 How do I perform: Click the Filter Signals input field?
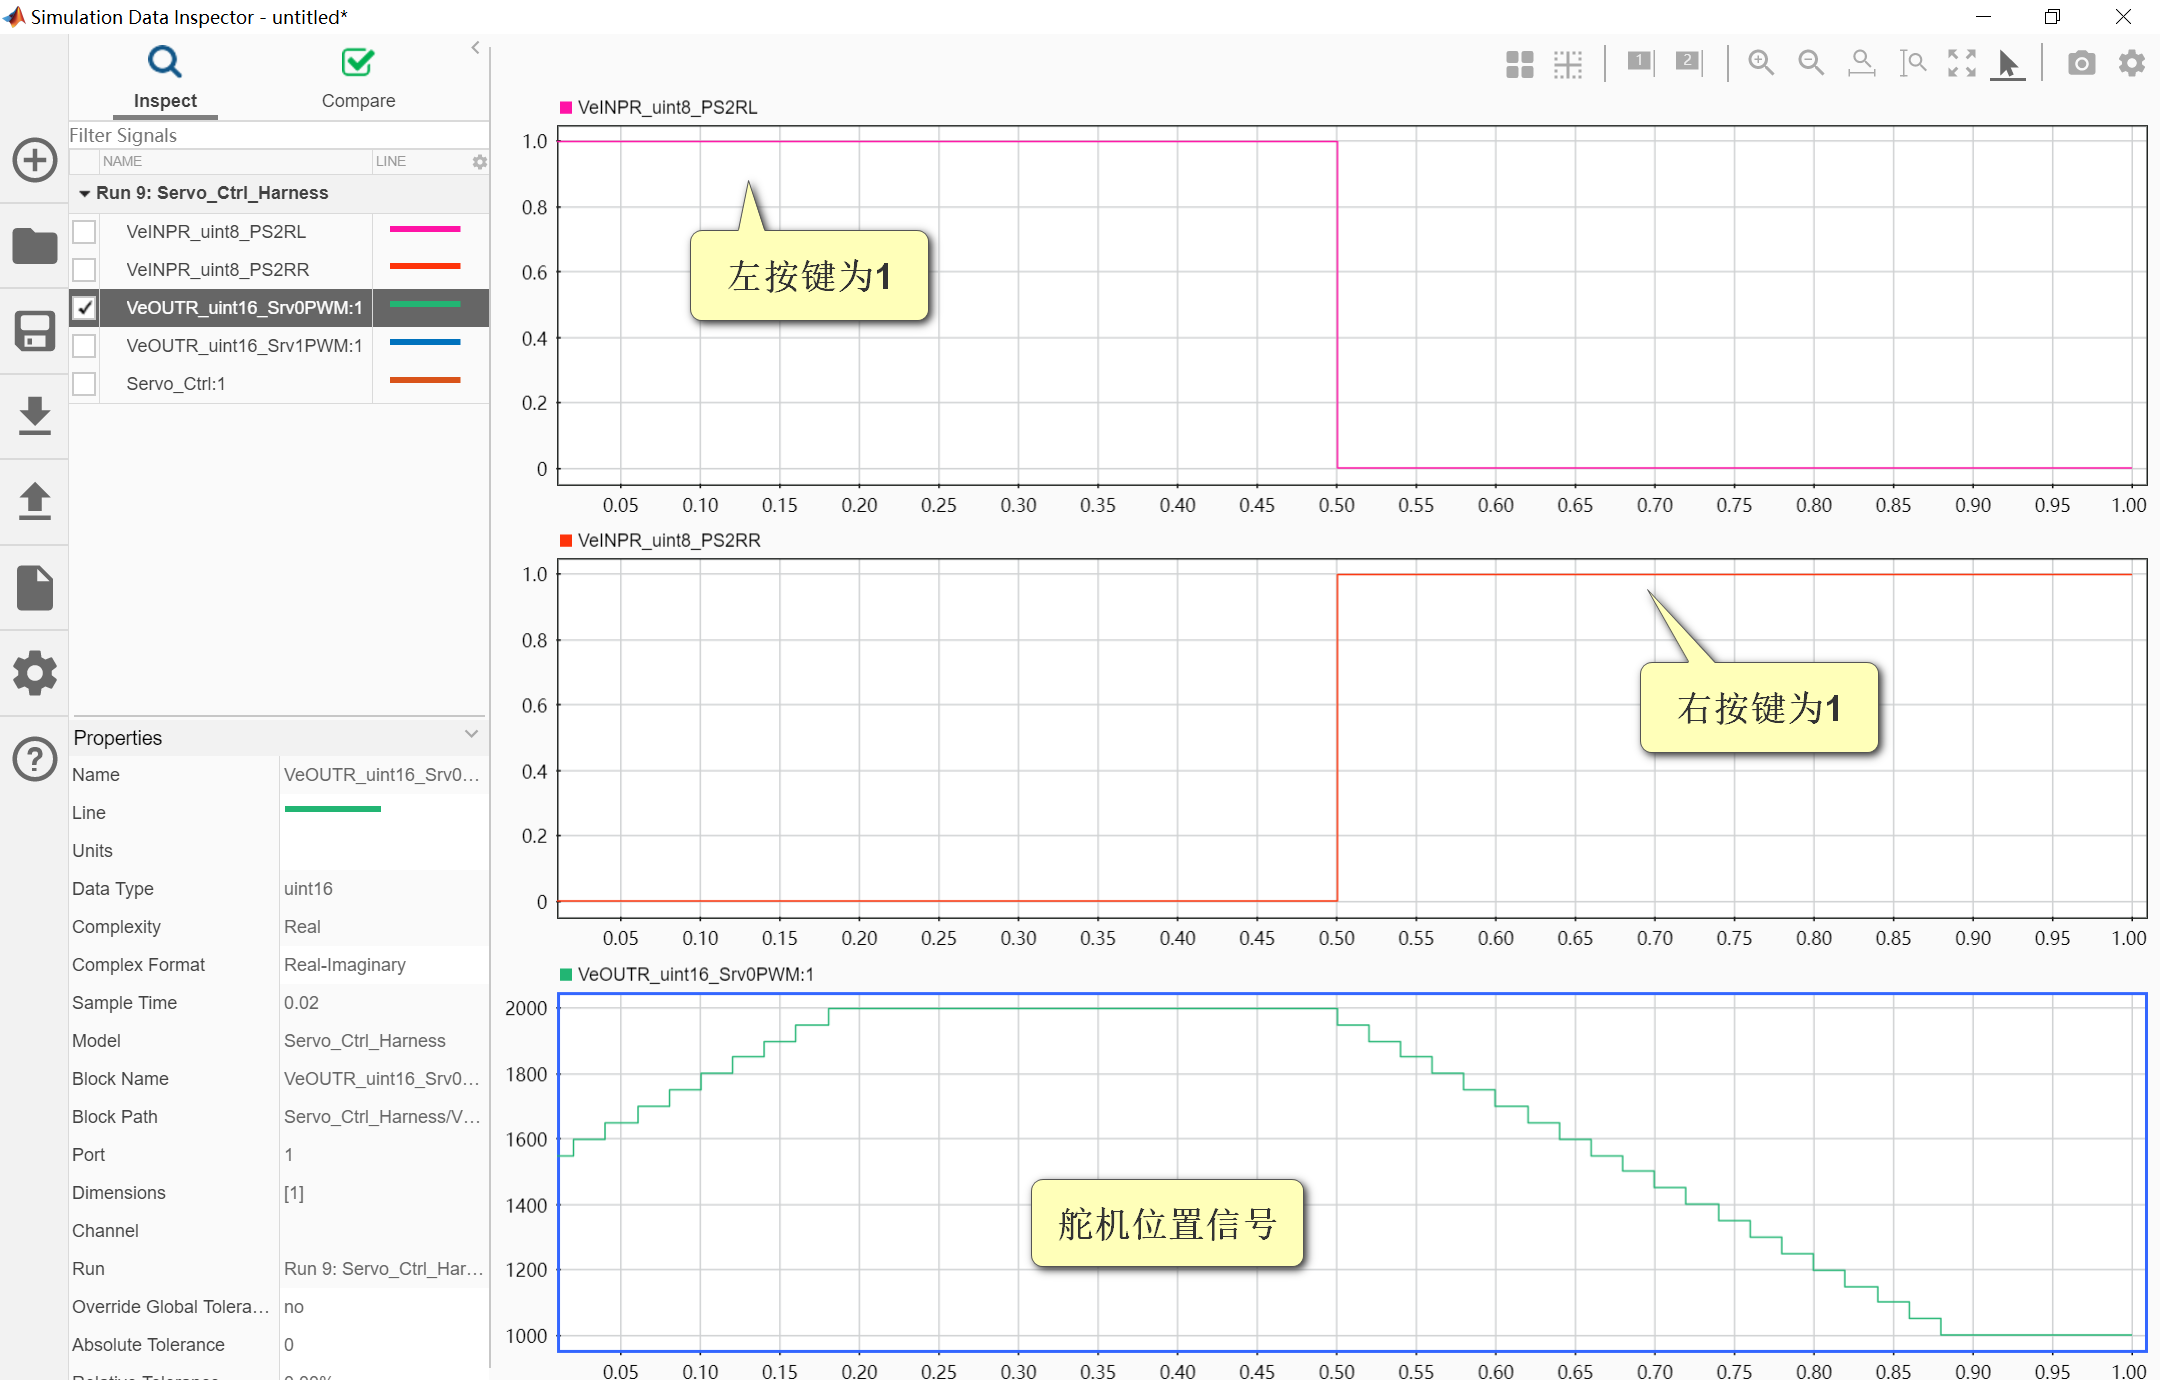tap(270, 135)
